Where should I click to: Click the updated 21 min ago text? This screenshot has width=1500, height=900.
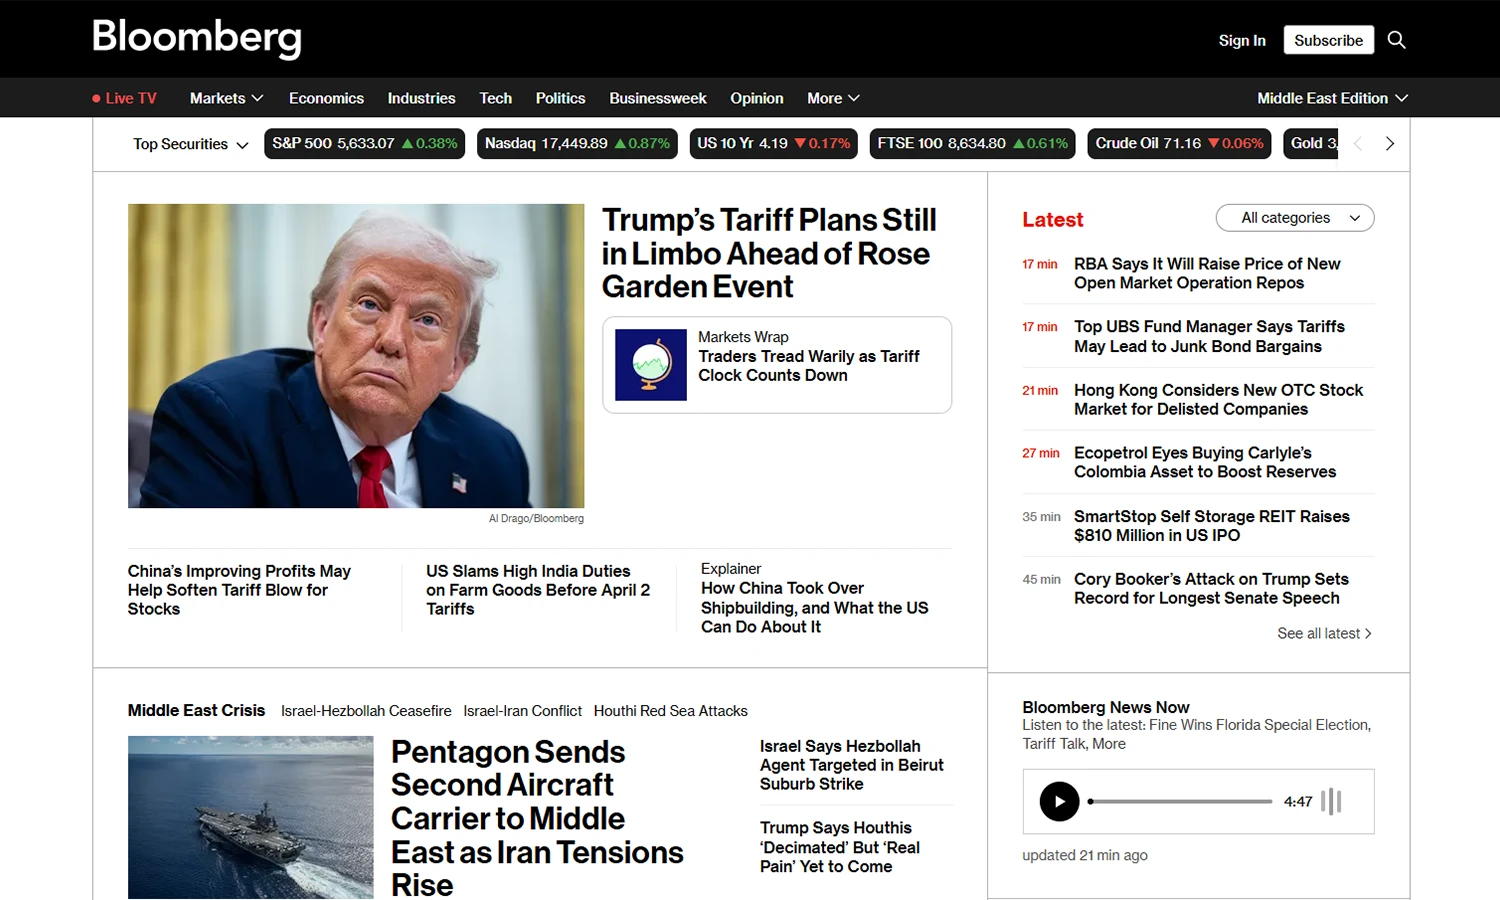(1085, 855)
